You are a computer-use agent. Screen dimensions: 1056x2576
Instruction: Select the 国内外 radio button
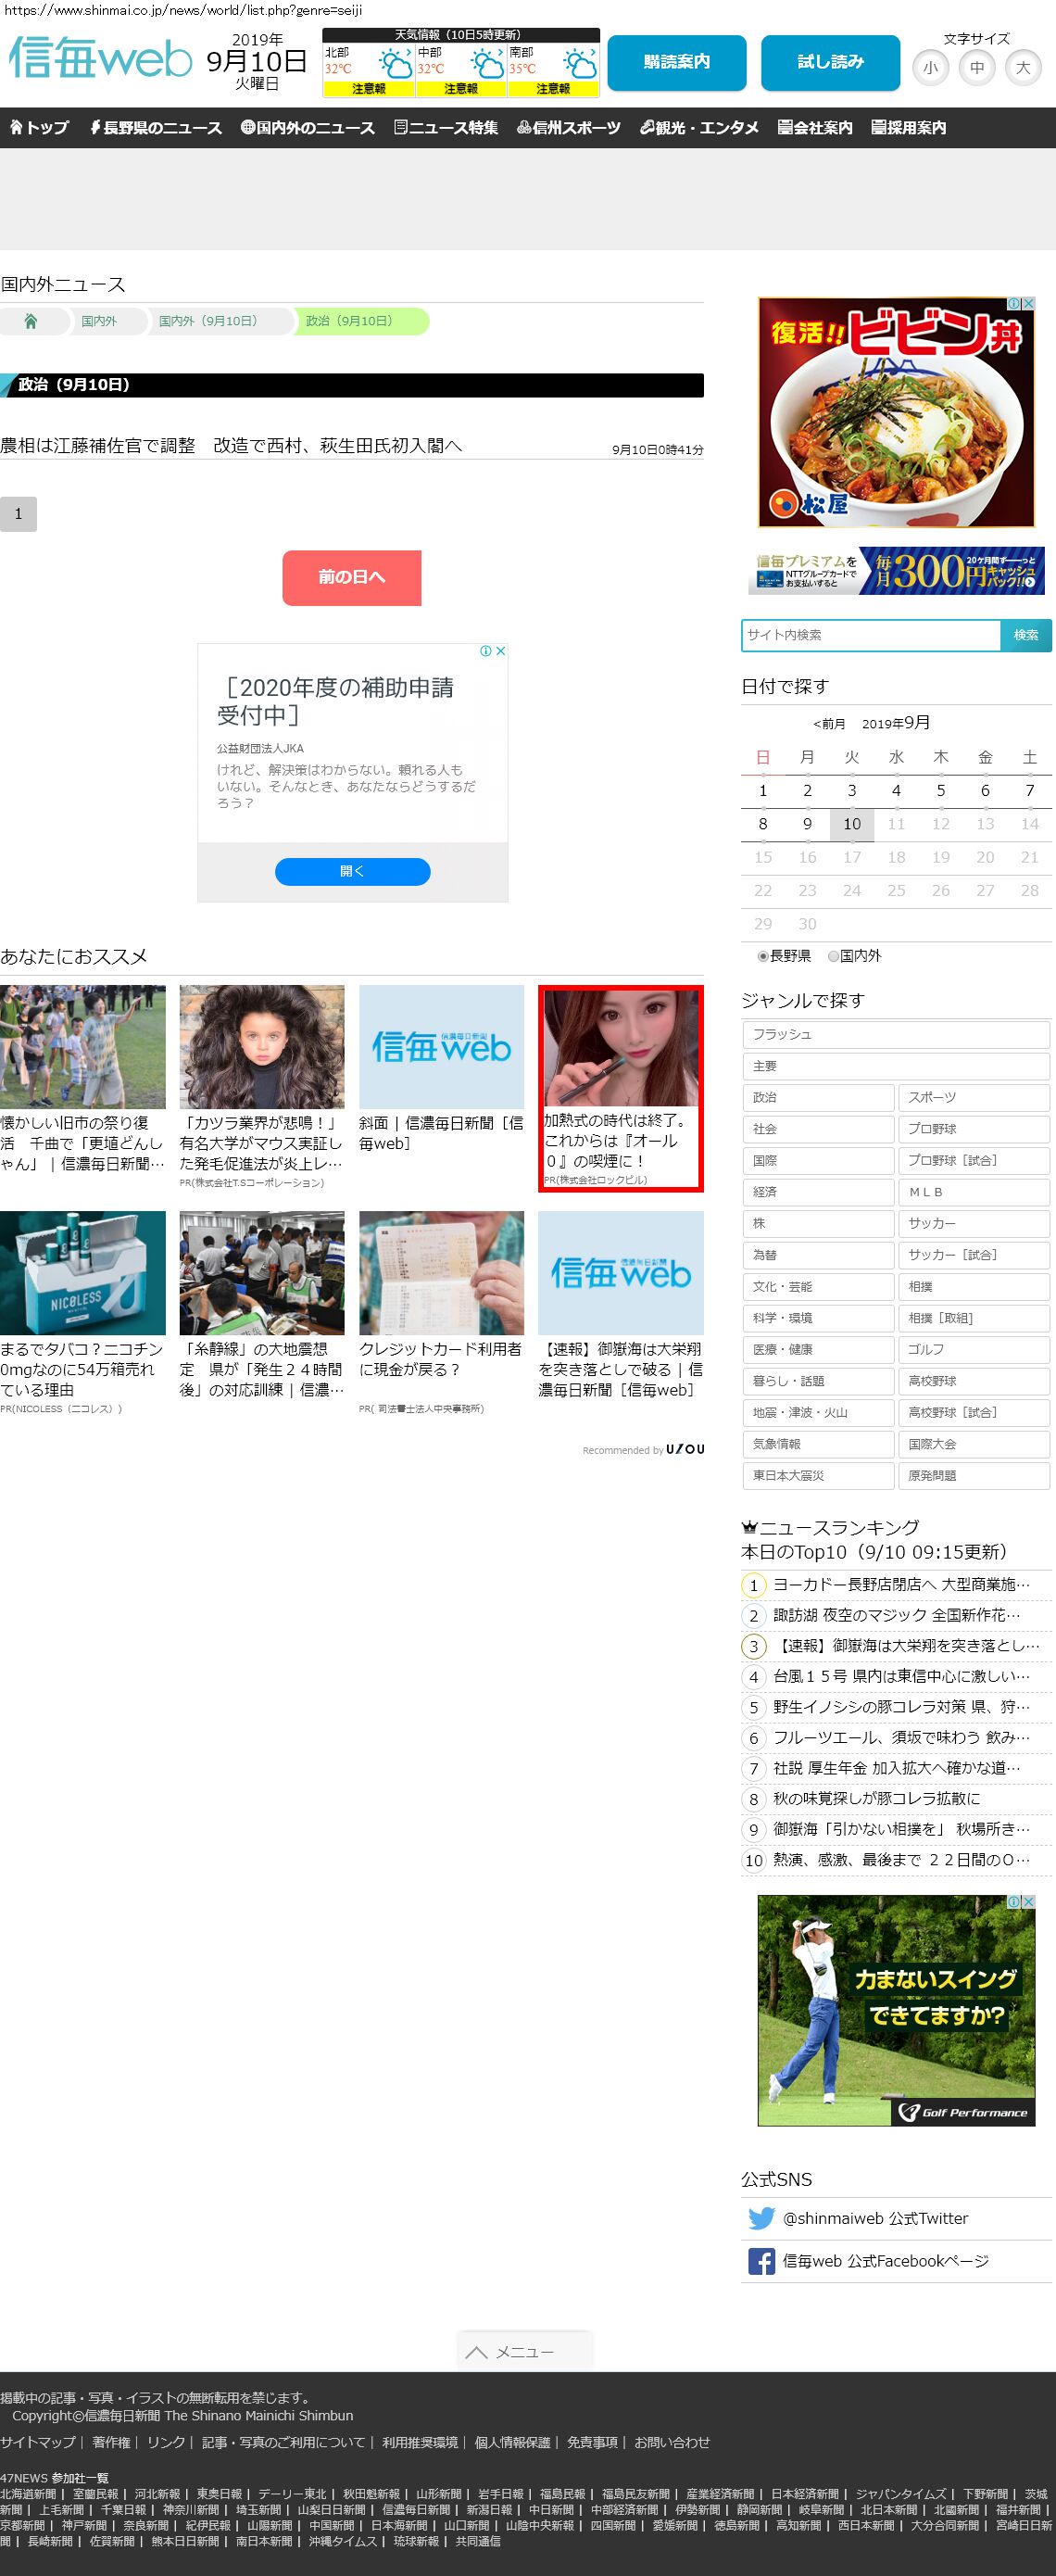click(x=833, y=956)
